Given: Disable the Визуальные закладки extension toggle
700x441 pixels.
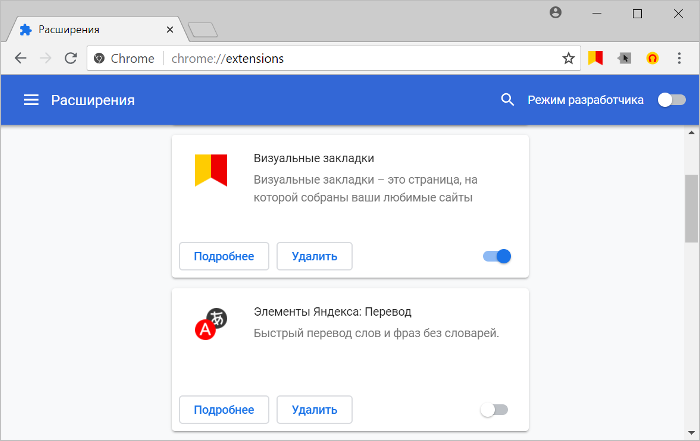Looking at the screenshot, I should 497,256.
